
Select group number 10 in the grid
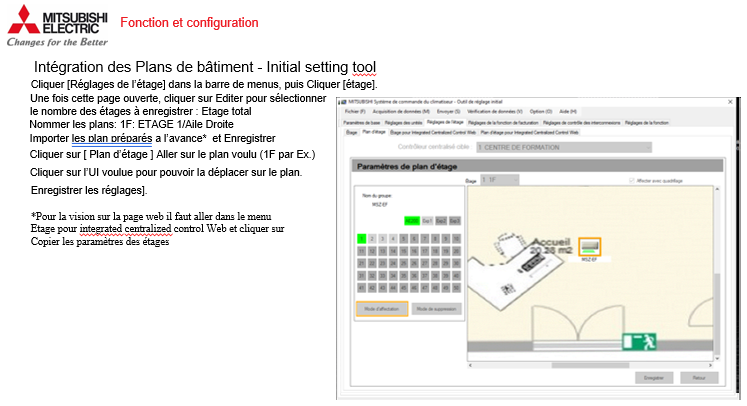coord(456,238)
